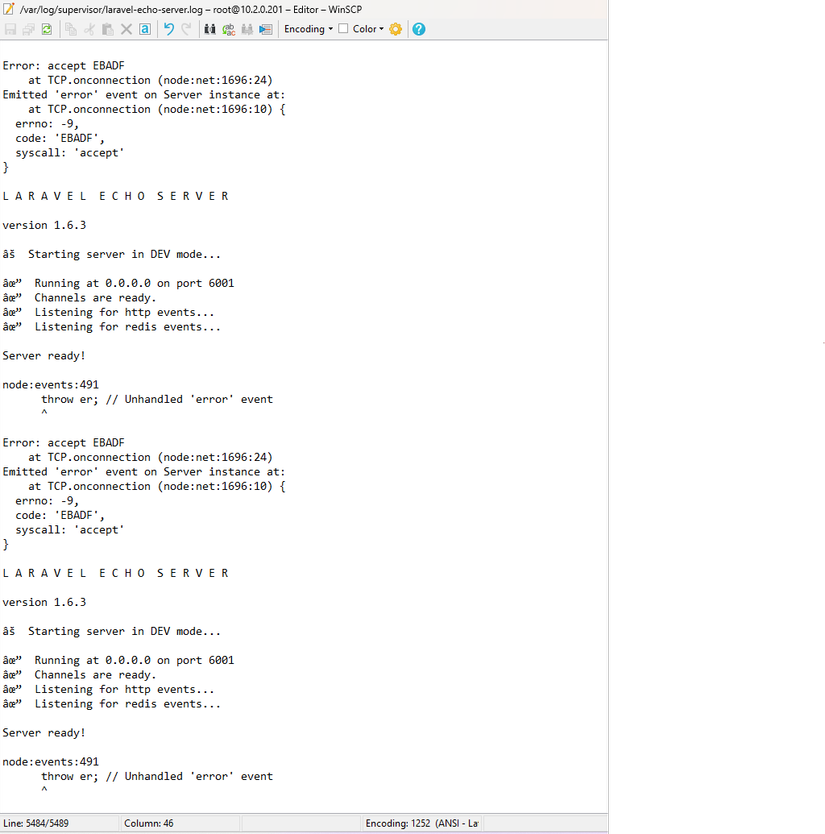
Task: Click the first 'Channels are ready.' line
Action: 95,298
